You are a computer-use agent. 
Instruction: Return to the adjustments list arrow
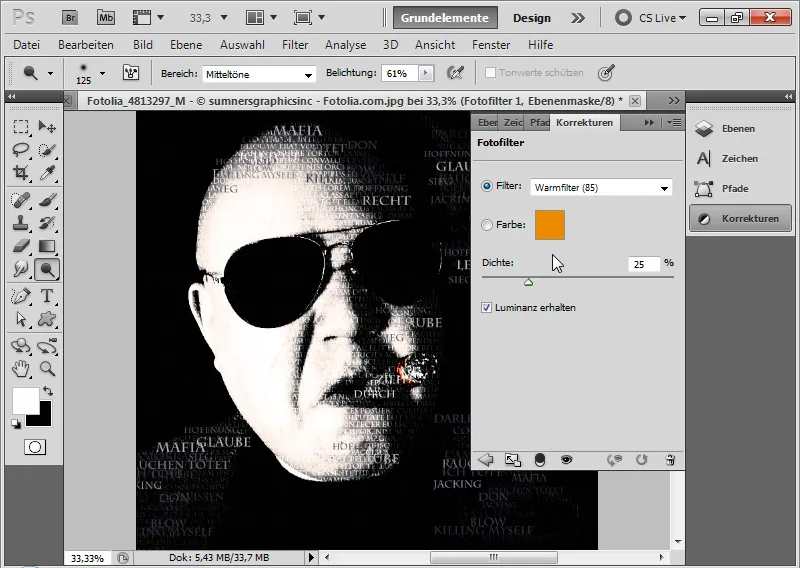coord(485,460)
